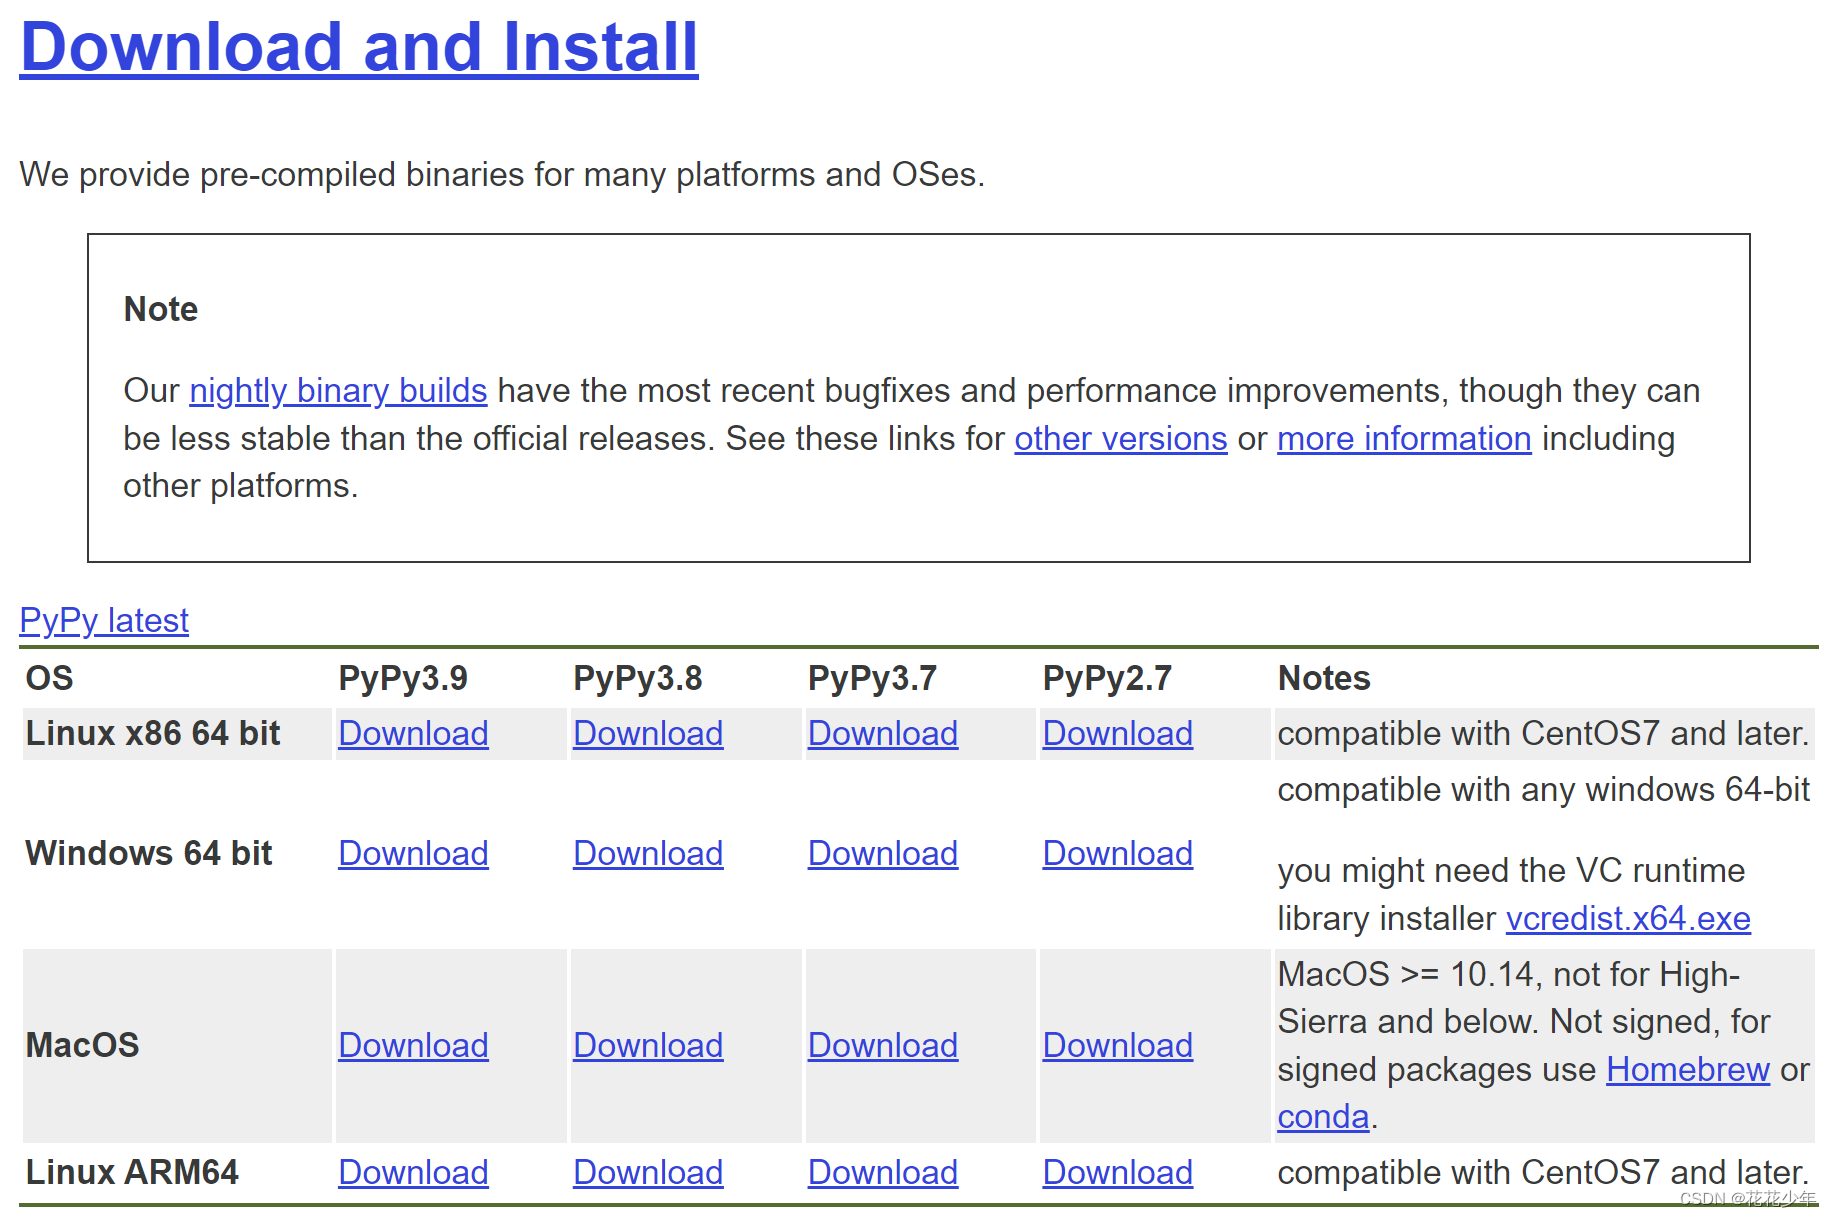Download PyPy2.7 for MacOS
1832x1217 pixels.
[x=1118, y=1045]
